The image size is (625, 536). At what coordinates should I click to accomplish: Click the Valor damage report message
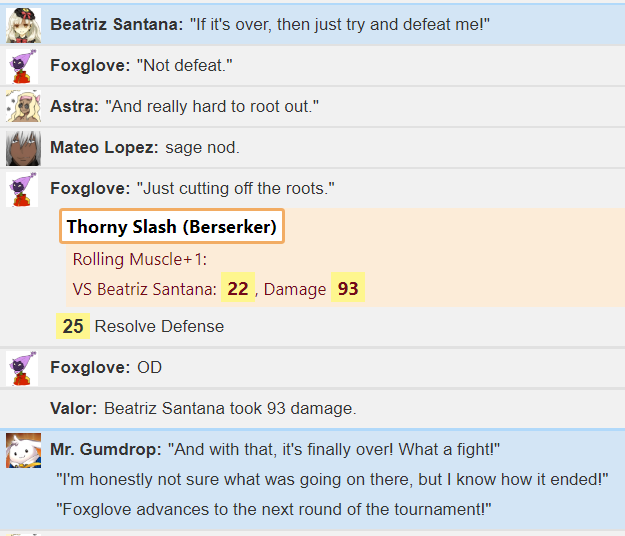tap(203, 408)
